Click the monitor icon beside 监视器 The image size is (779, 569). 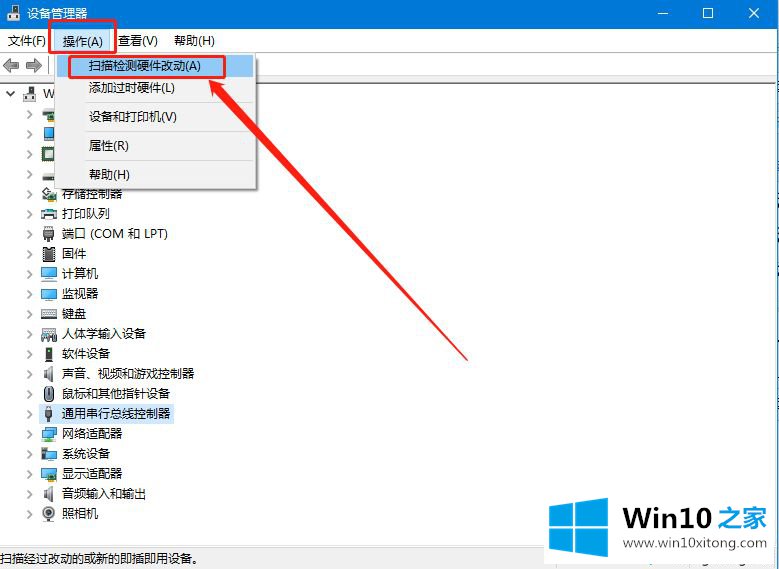click(x=49, y=294)
